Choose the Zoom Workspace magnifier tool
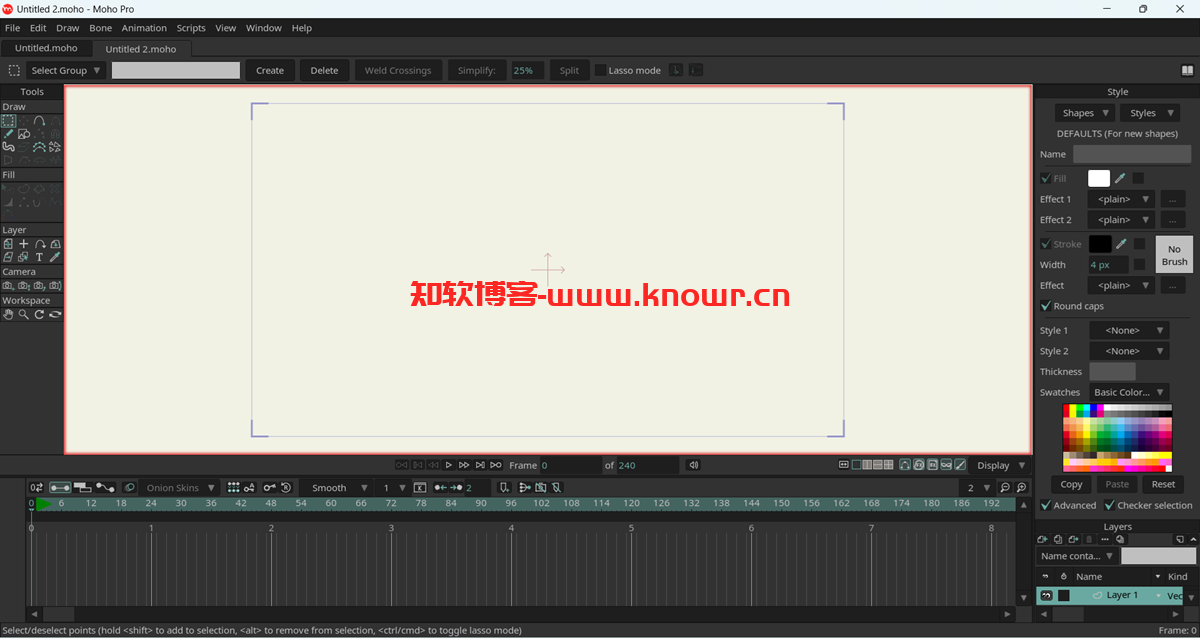This screenshot has width=1200, height=638. (x=24, y=314)
